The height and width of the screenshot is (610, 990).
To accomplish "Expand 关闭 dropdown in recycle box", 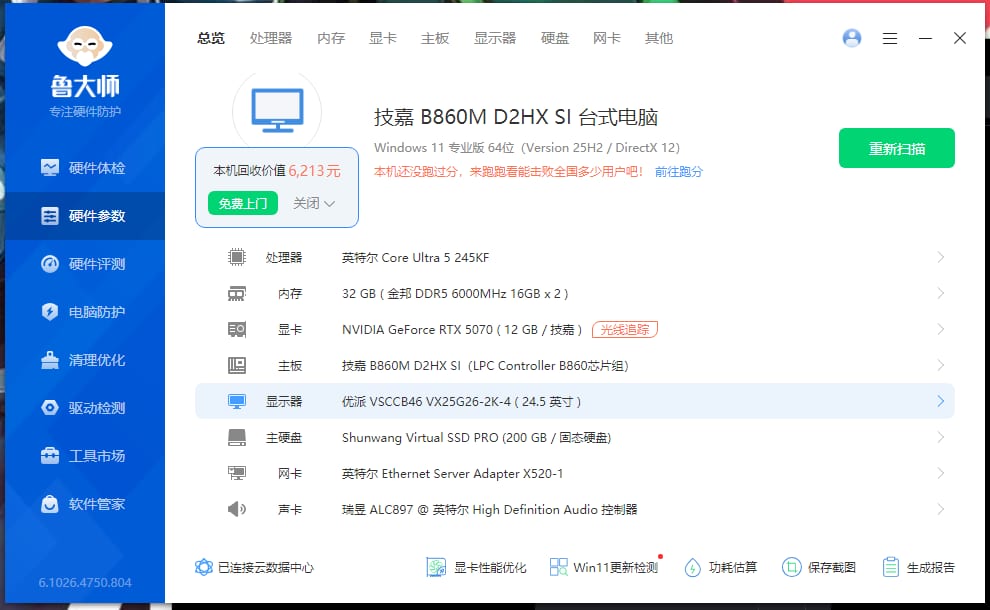I will point(313,203).
